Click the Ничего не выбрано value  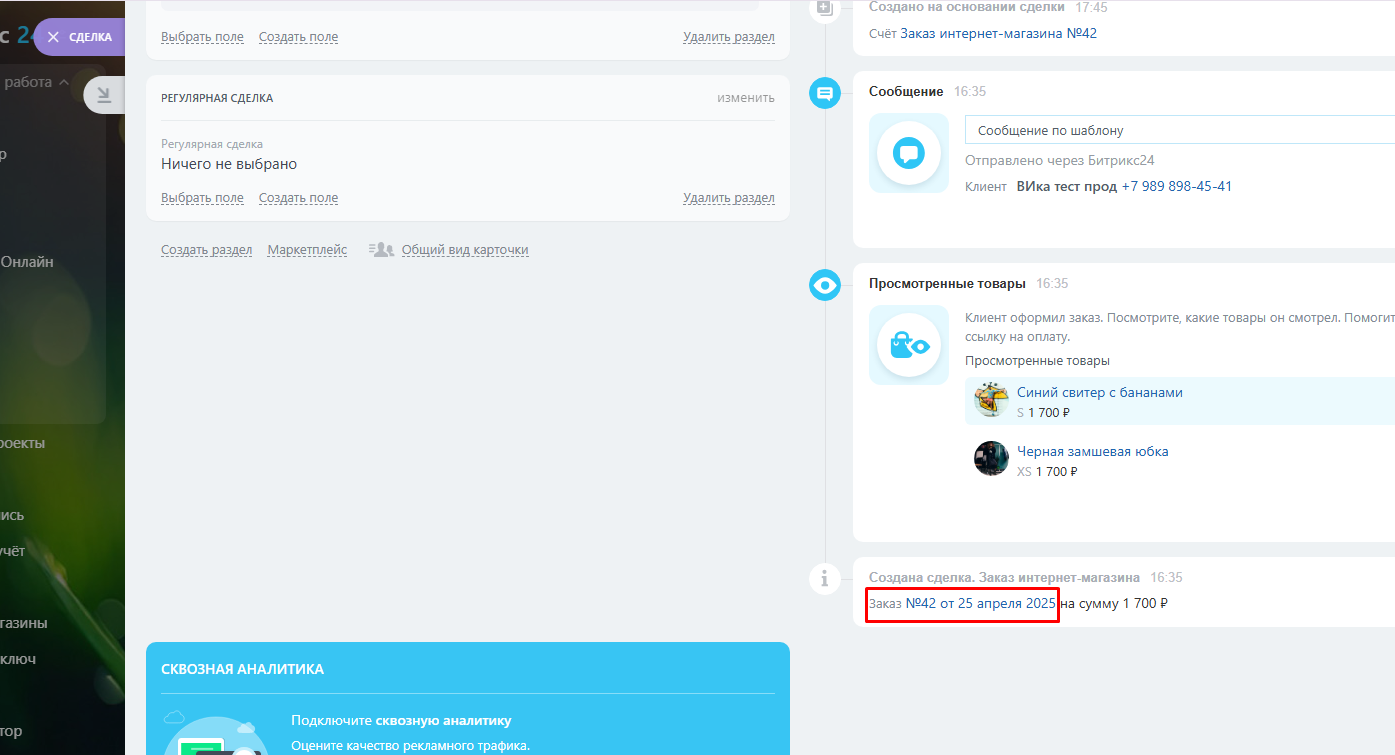229,164
